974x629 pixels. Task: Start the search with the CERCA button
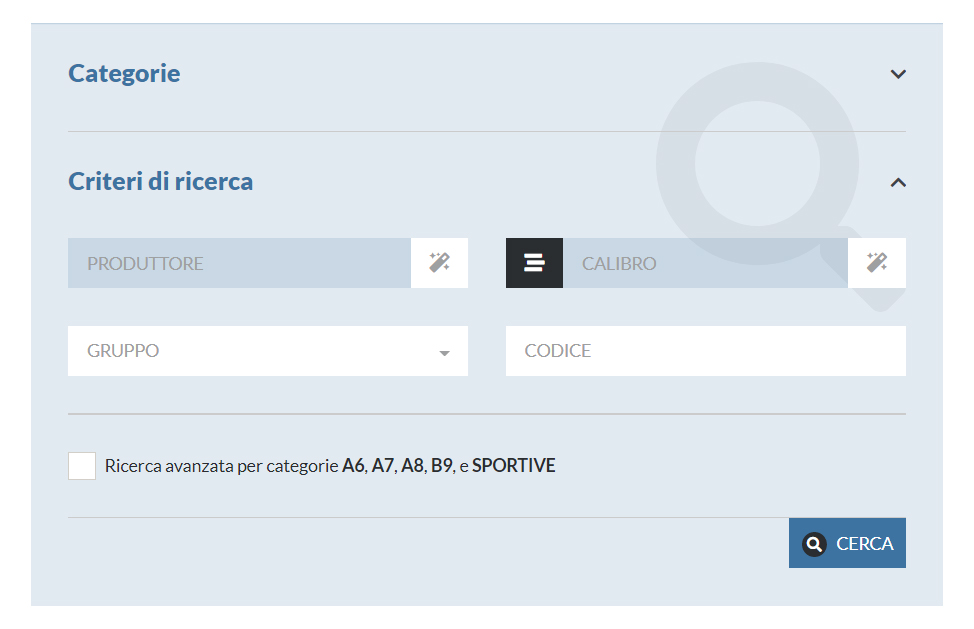click(x=847, y=543)
